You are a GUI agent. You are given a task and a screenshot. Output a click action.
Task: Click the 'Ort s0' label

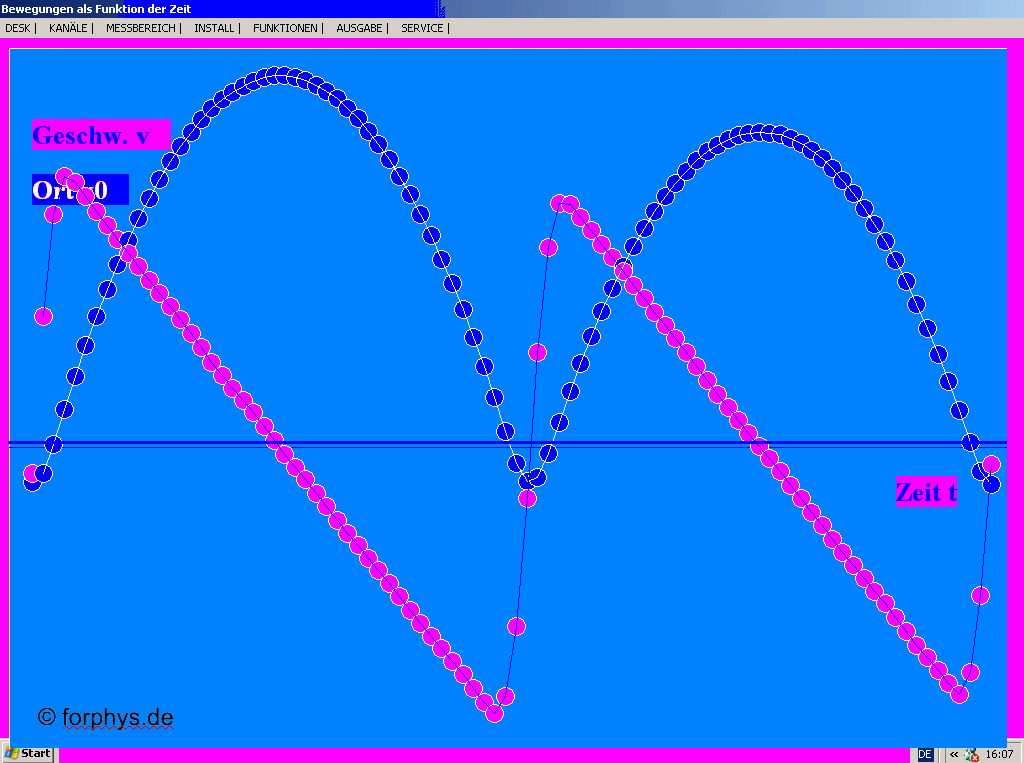(x=70, y=190)
